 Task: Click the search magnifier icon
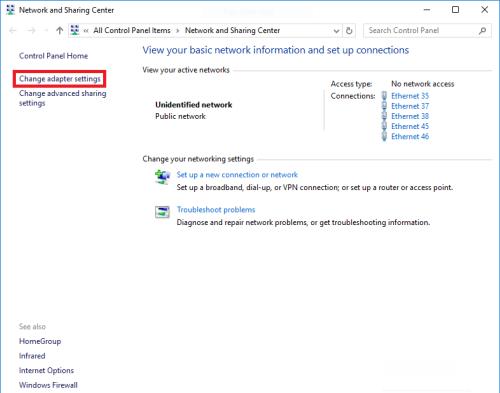(482, 31)
